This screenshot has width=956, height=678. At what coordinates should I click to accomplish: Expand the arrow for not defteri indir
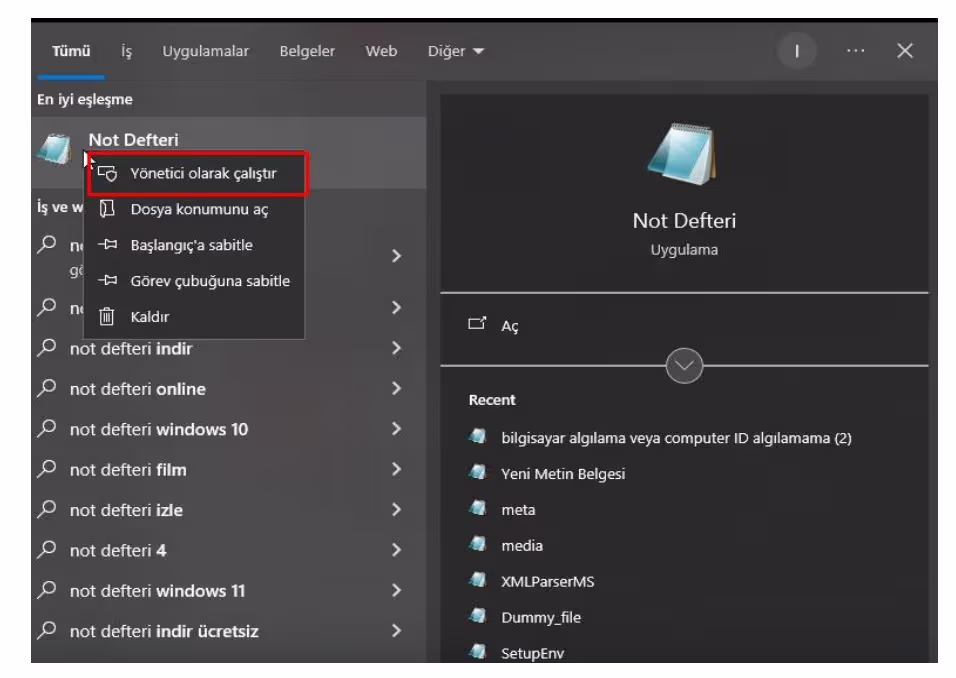coord(396,348)
